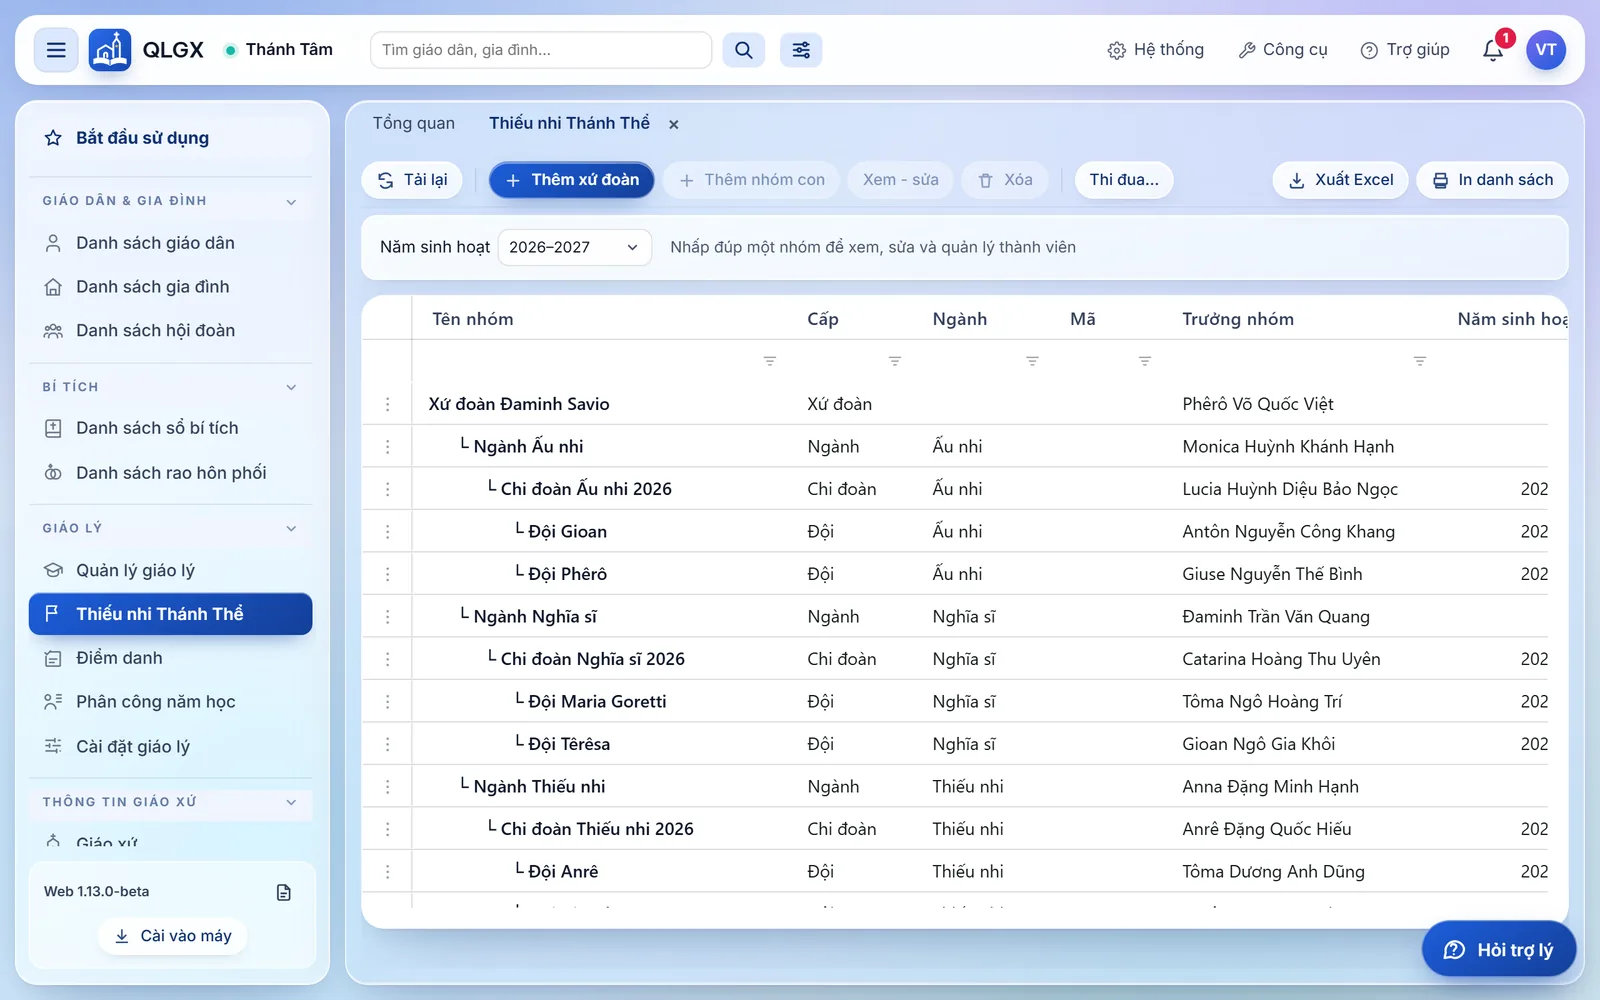Viewport: 1600px width, 1000px height.
Task: Collapse the Thông tin giáo xứ section
Action: [291, 802]
